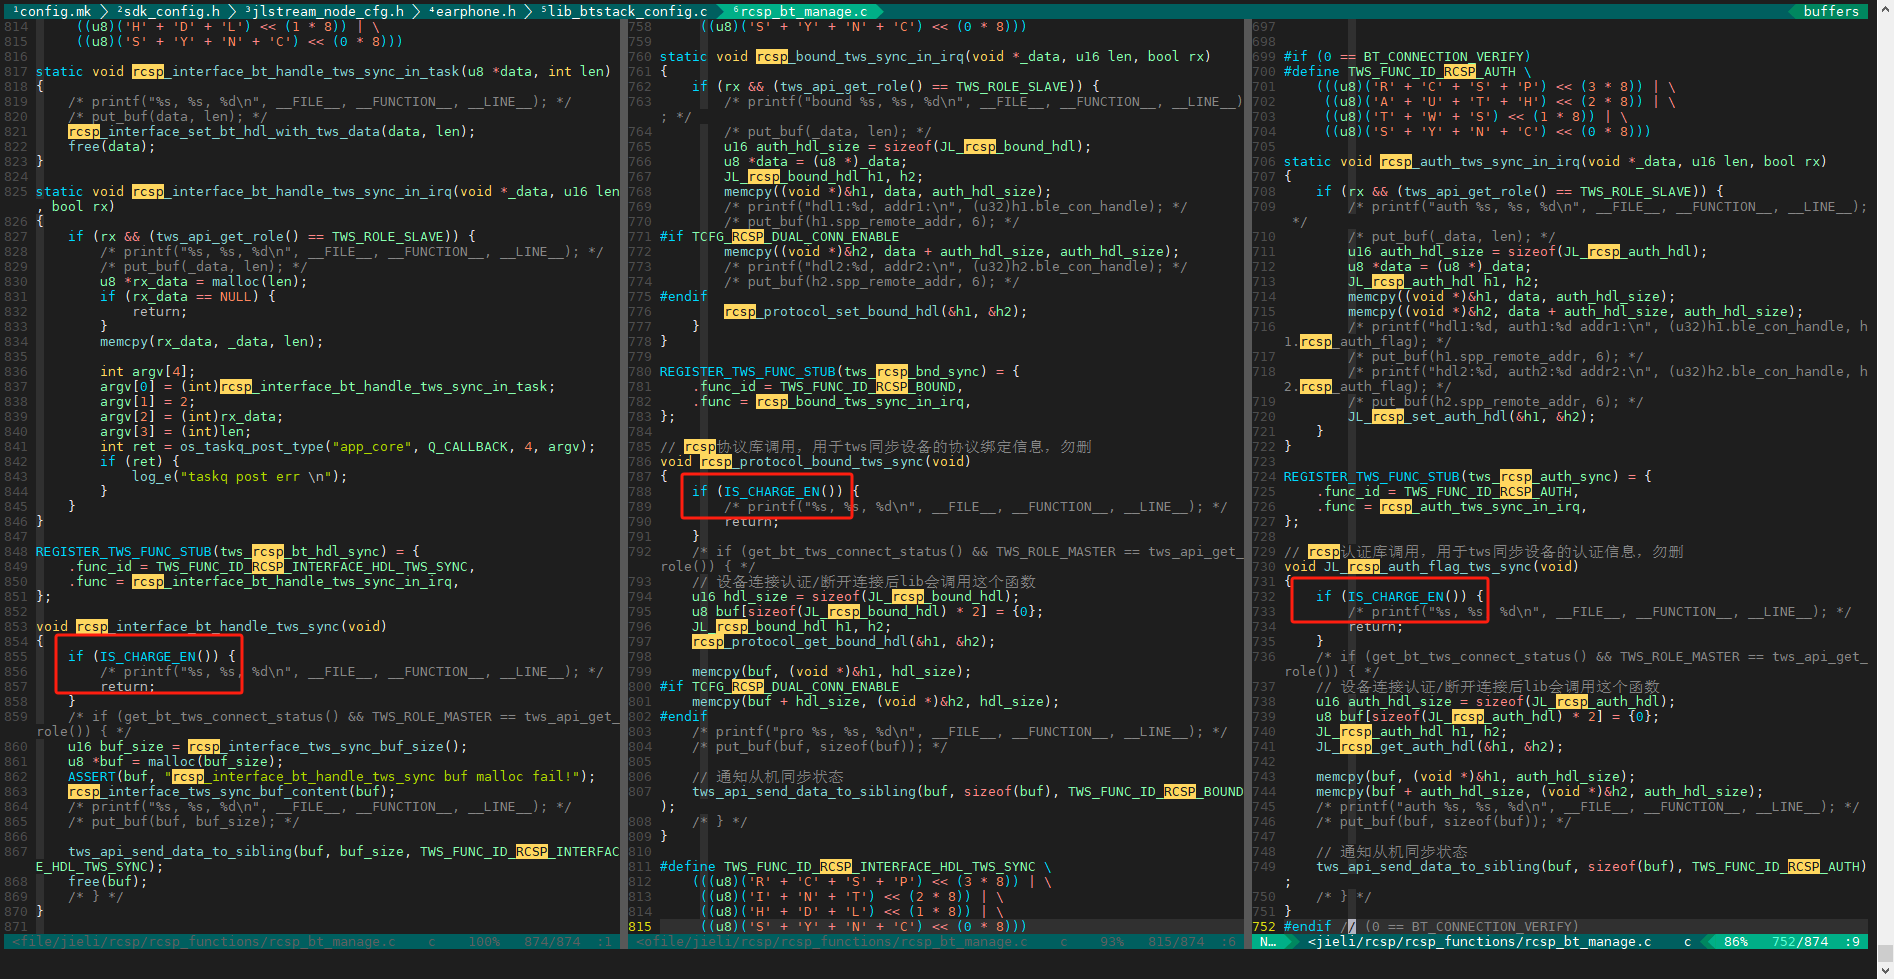The image size is (1894, 979).
Task: Place cursor on "free(data);" line 822
Action: [x=111, y=146]
